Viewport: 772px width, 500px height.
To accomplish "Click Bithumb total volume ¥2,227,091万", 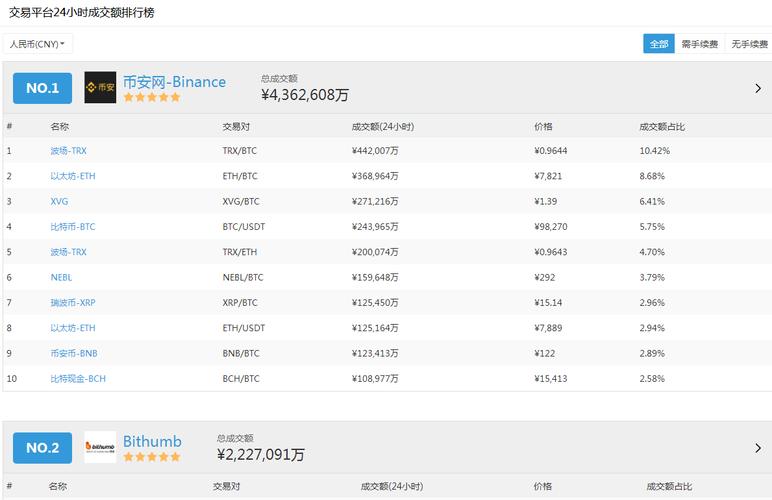I will tap(260, 454).
